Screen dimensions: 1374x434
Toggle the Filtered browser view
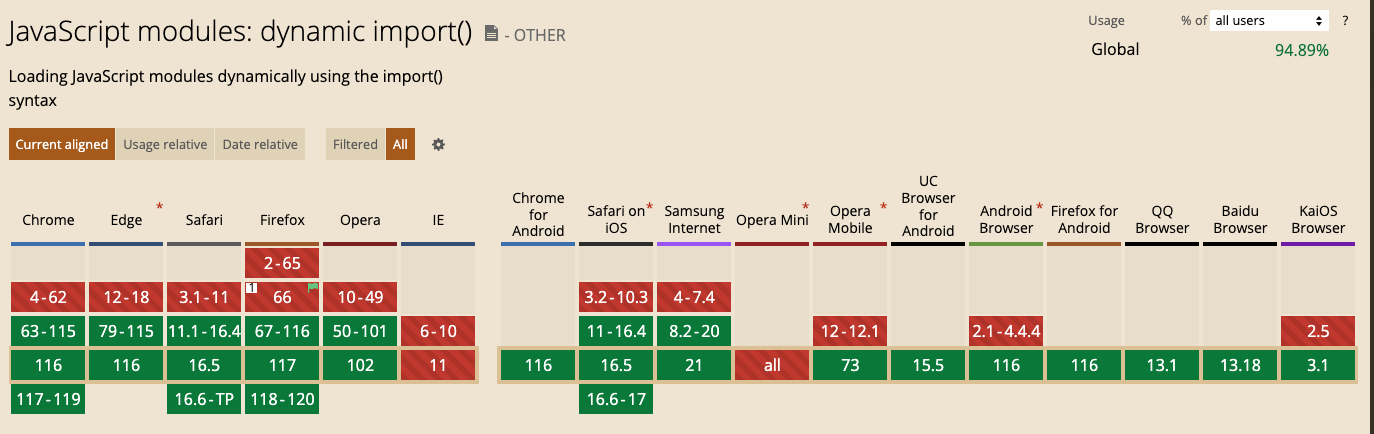point(355,144)
